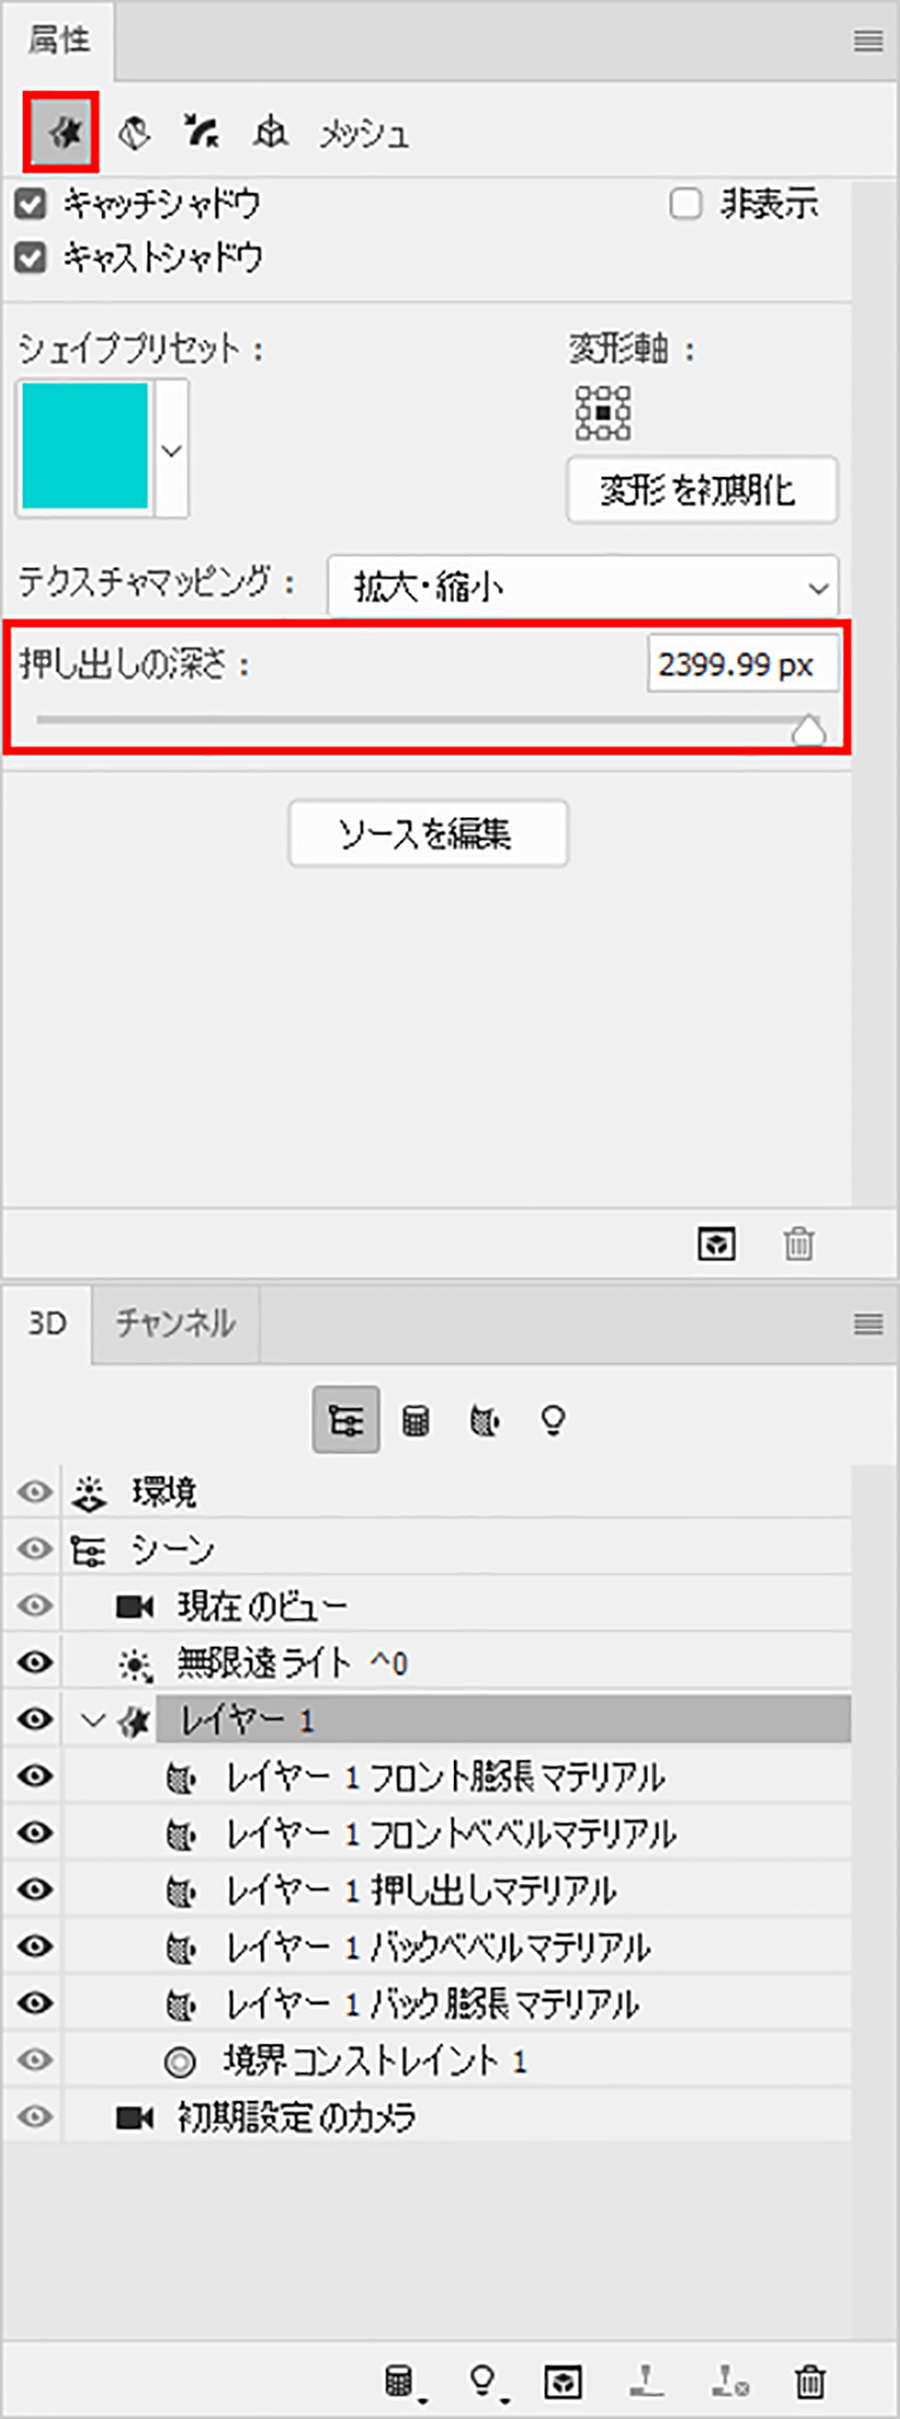Enable the 非表示 checkbox
Screen dimensions: 900x2419
point(685,204)
